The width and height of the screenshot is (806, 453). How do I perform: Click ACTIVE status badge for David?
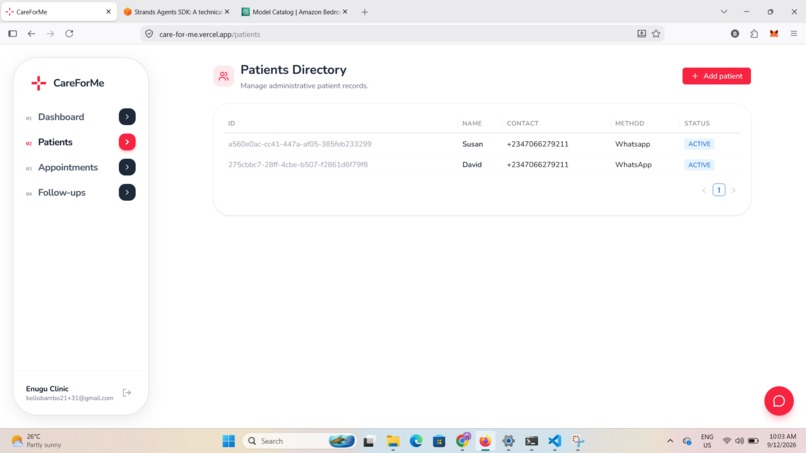(699, 165)
